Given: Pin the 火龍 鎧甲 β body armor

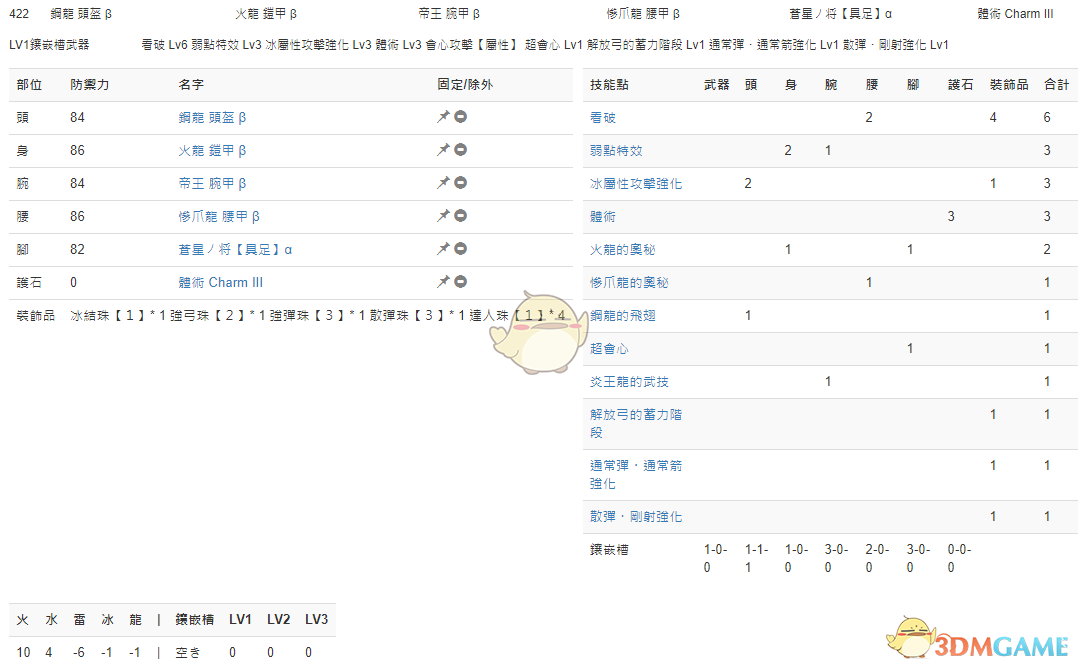Looking at the screenshot, I should click(443, 150).
